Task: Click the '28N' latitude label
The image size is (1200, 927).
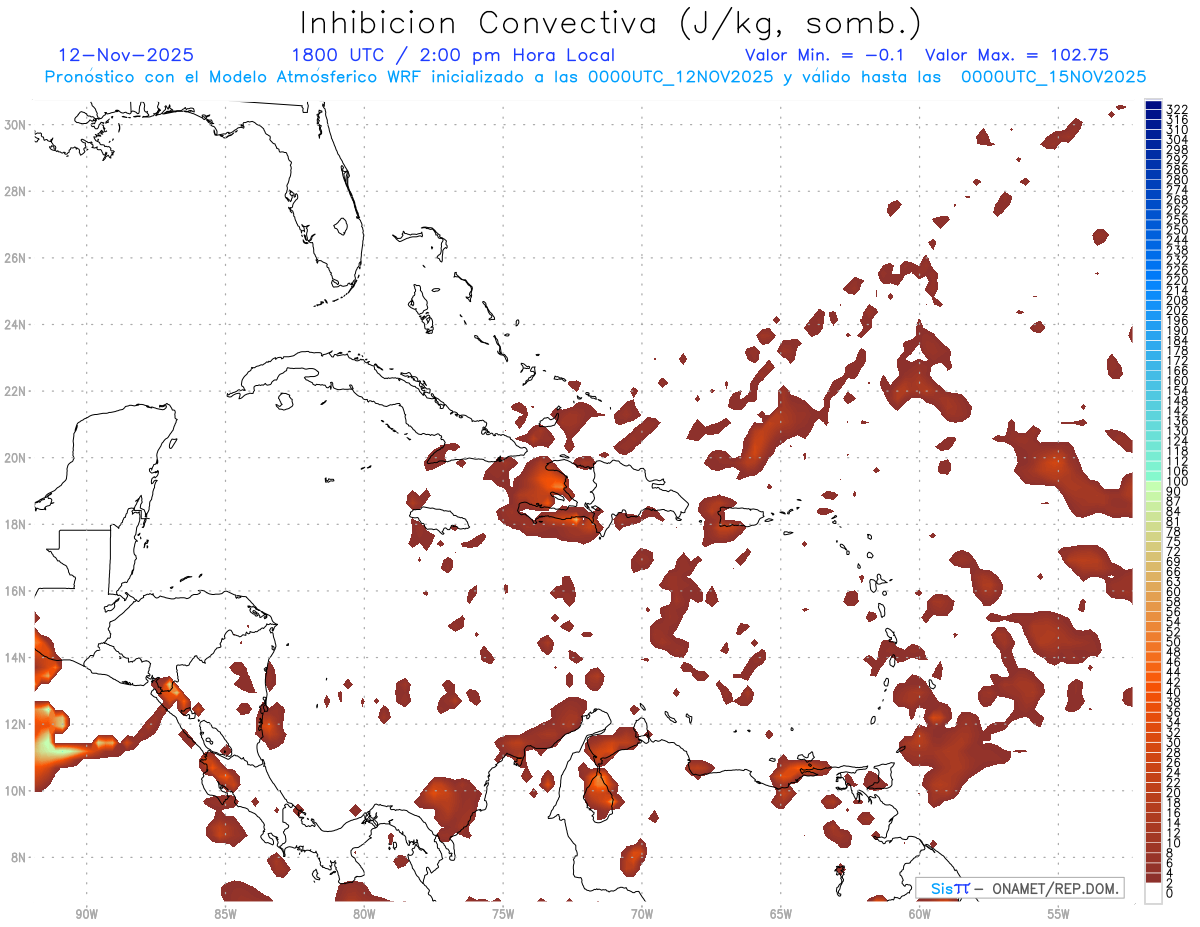Action: point(16,191)
